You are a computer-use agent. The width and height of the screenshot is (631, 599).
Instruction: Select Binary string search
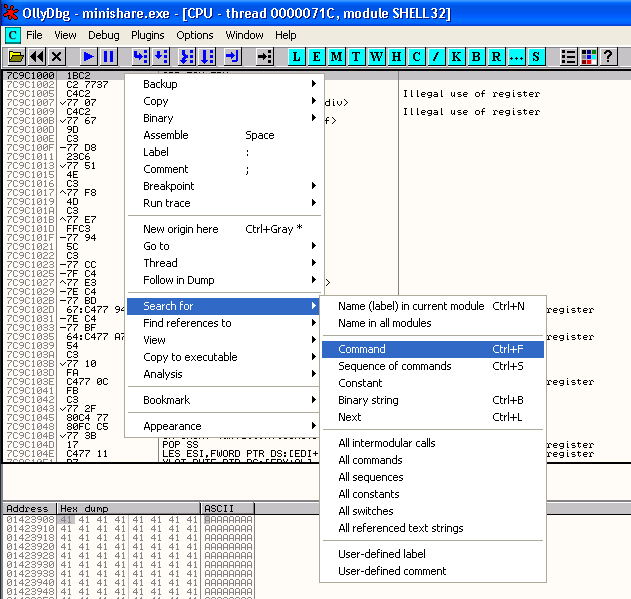click(x=433, y=400)
